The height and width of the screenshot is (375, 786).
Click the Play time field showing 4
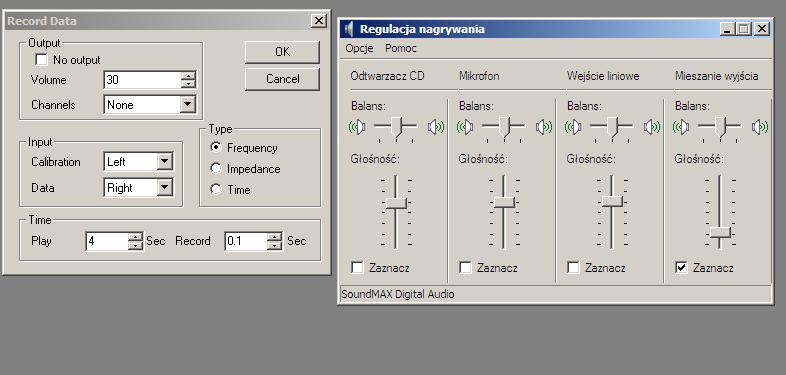(x=107, y=241)
